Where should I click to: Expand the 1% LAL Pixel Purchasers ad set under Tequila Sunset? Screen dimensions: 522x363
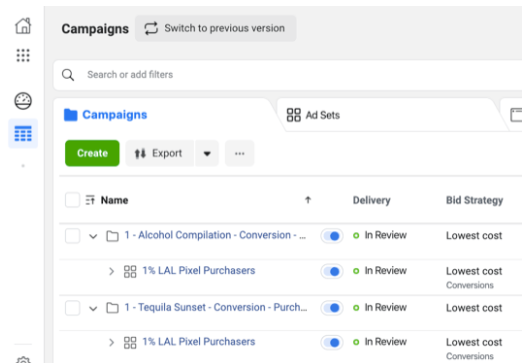pyautogui.click(x=111, y=342)
